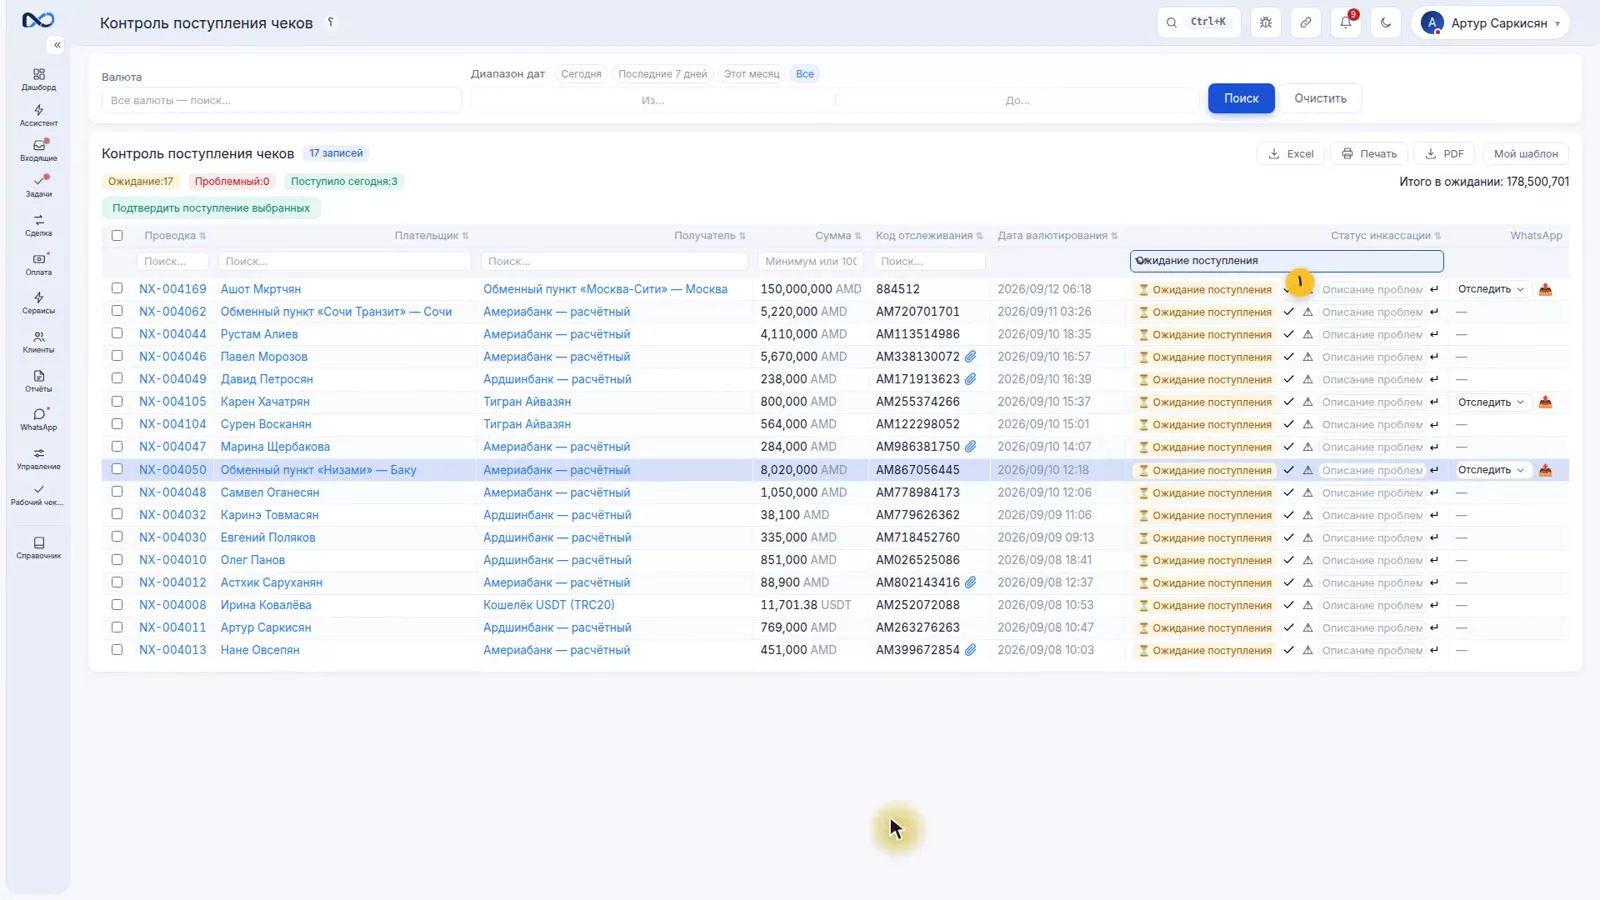
Task: Click the WhatsApp send icon in the NX-004105 row
Action: pos(1545,402)
